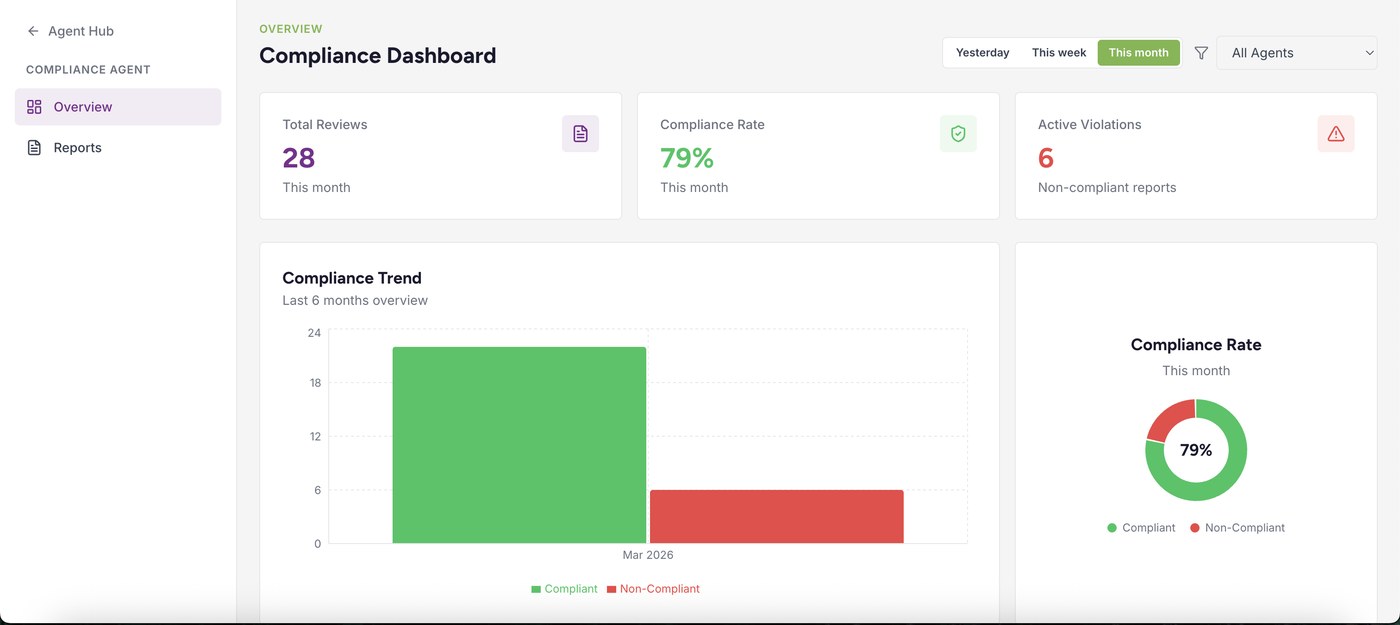
Task: Click the green Compliant legend dot under donut
Action: tap(1112, 528)
